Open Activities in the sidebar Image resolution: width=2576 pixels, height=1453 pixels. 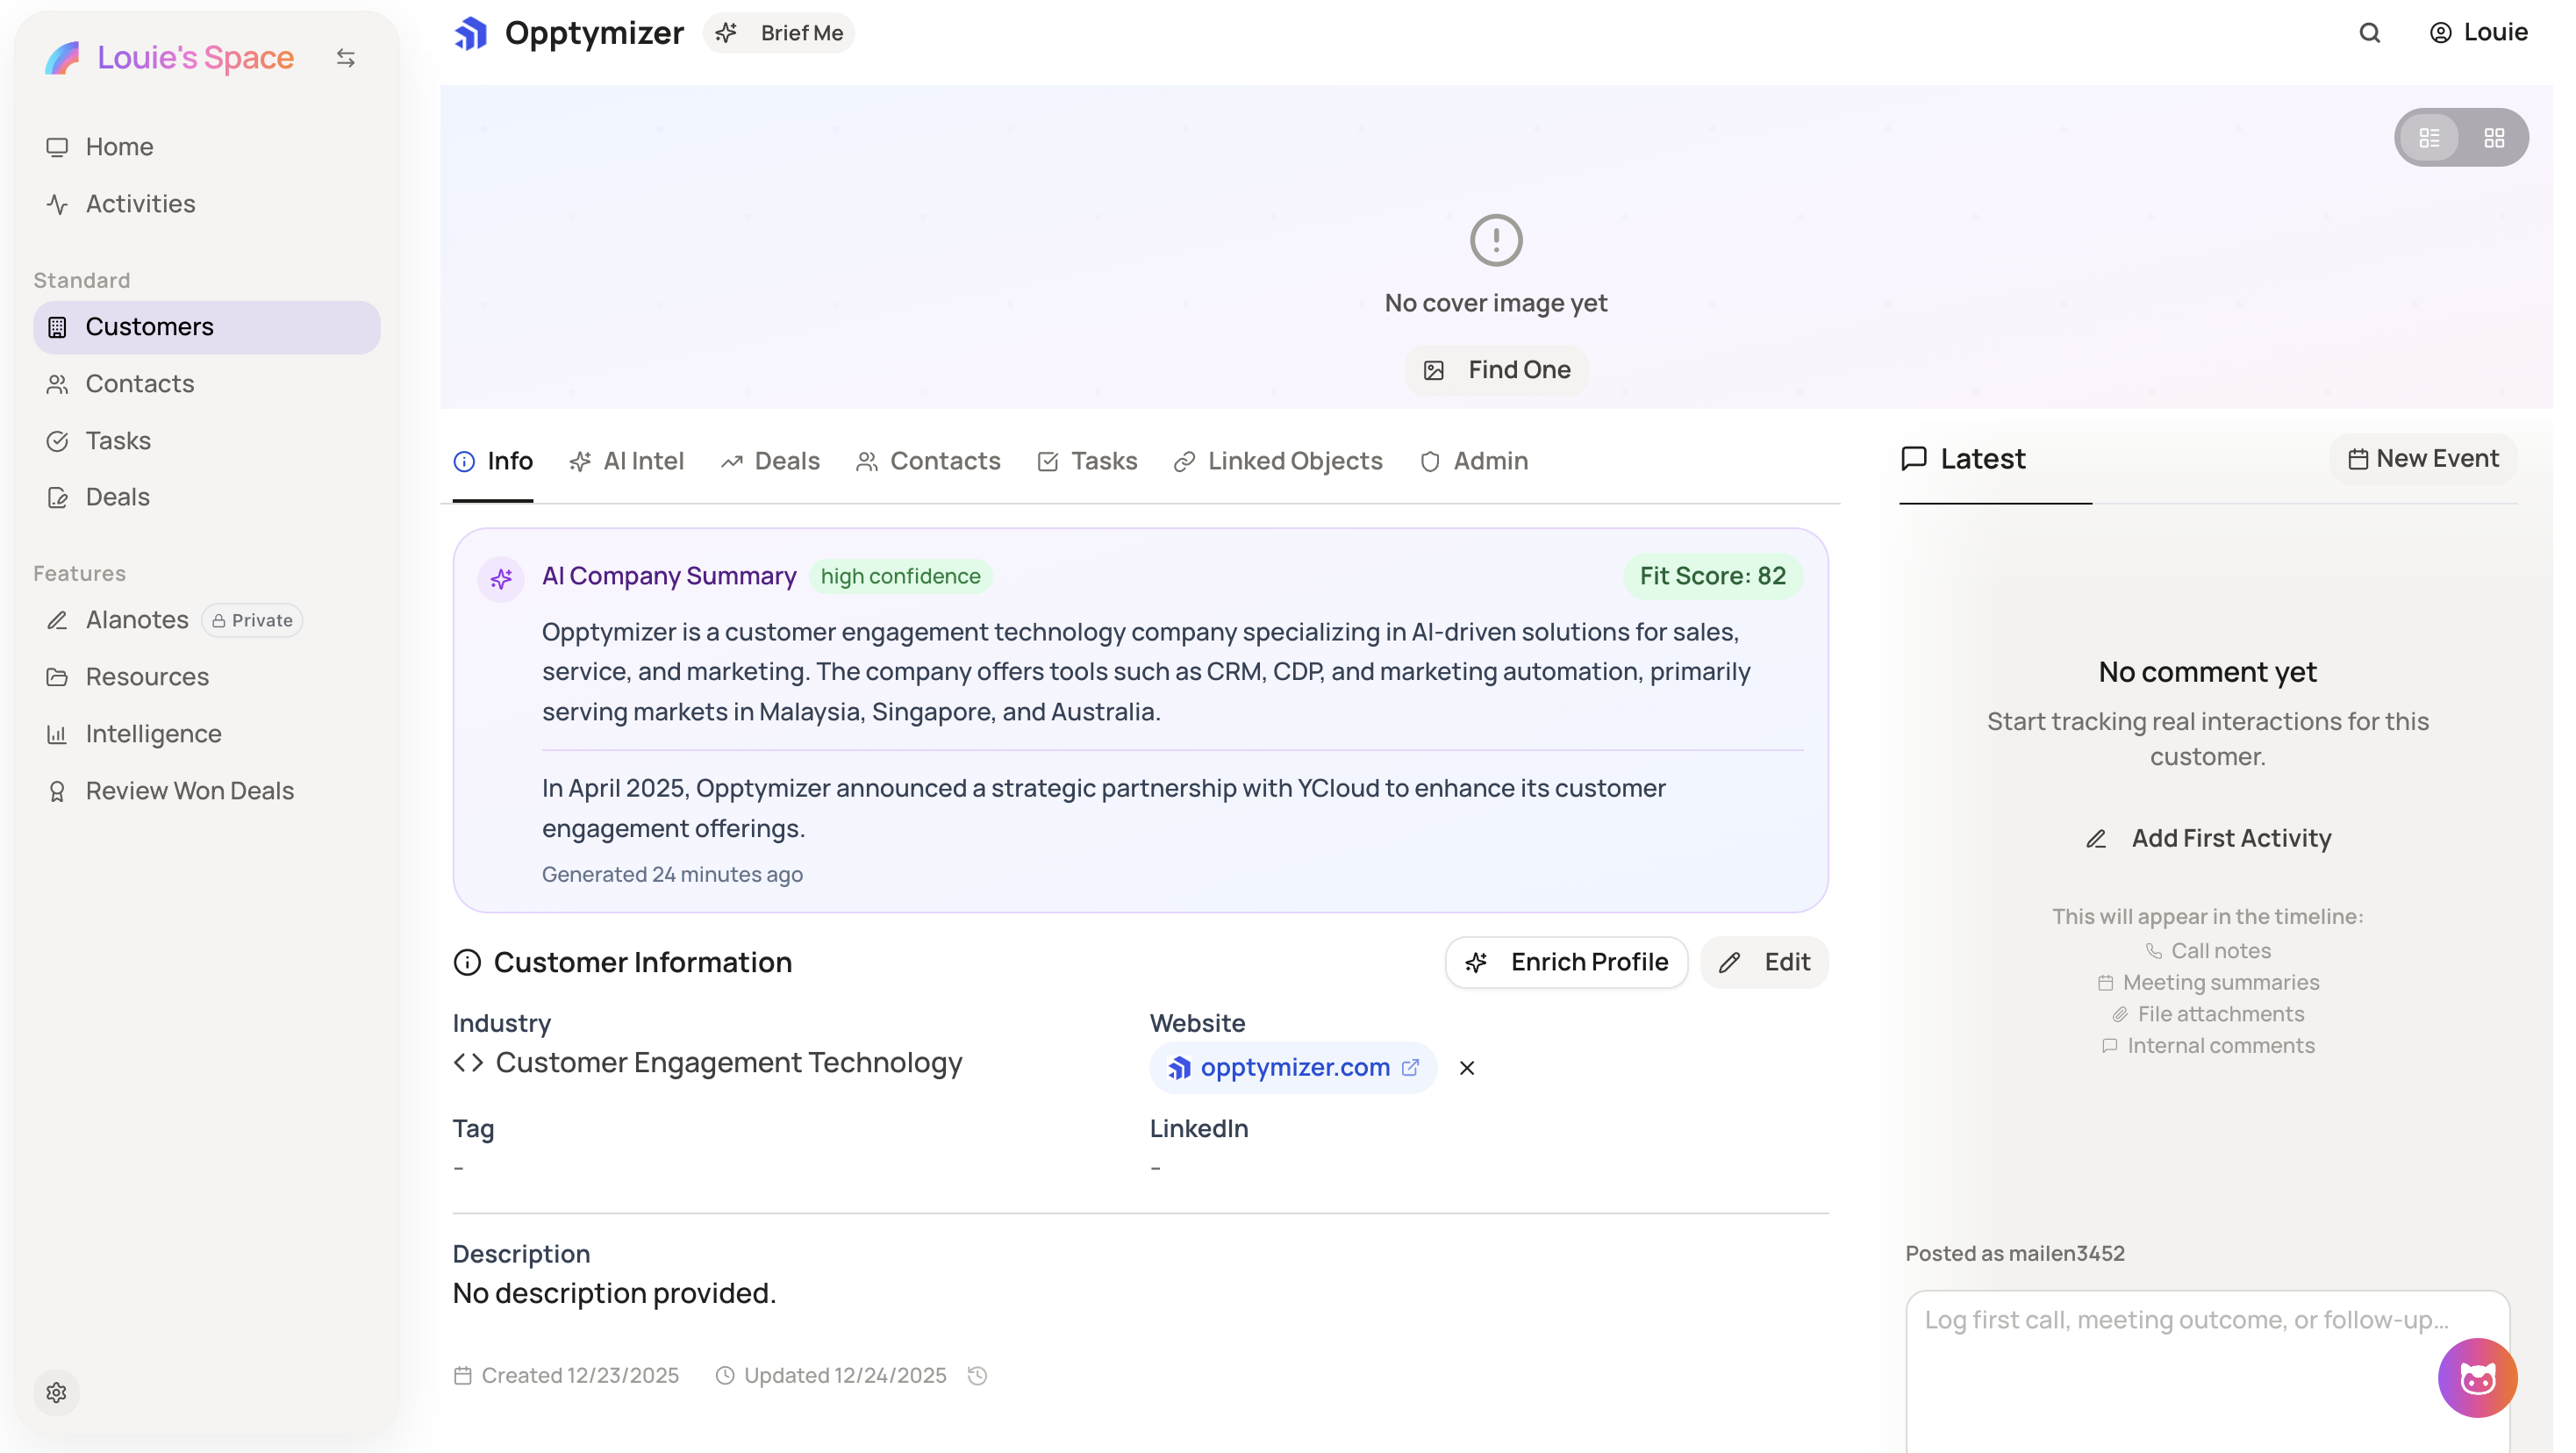pyautogui.click(x=207, y=204)
